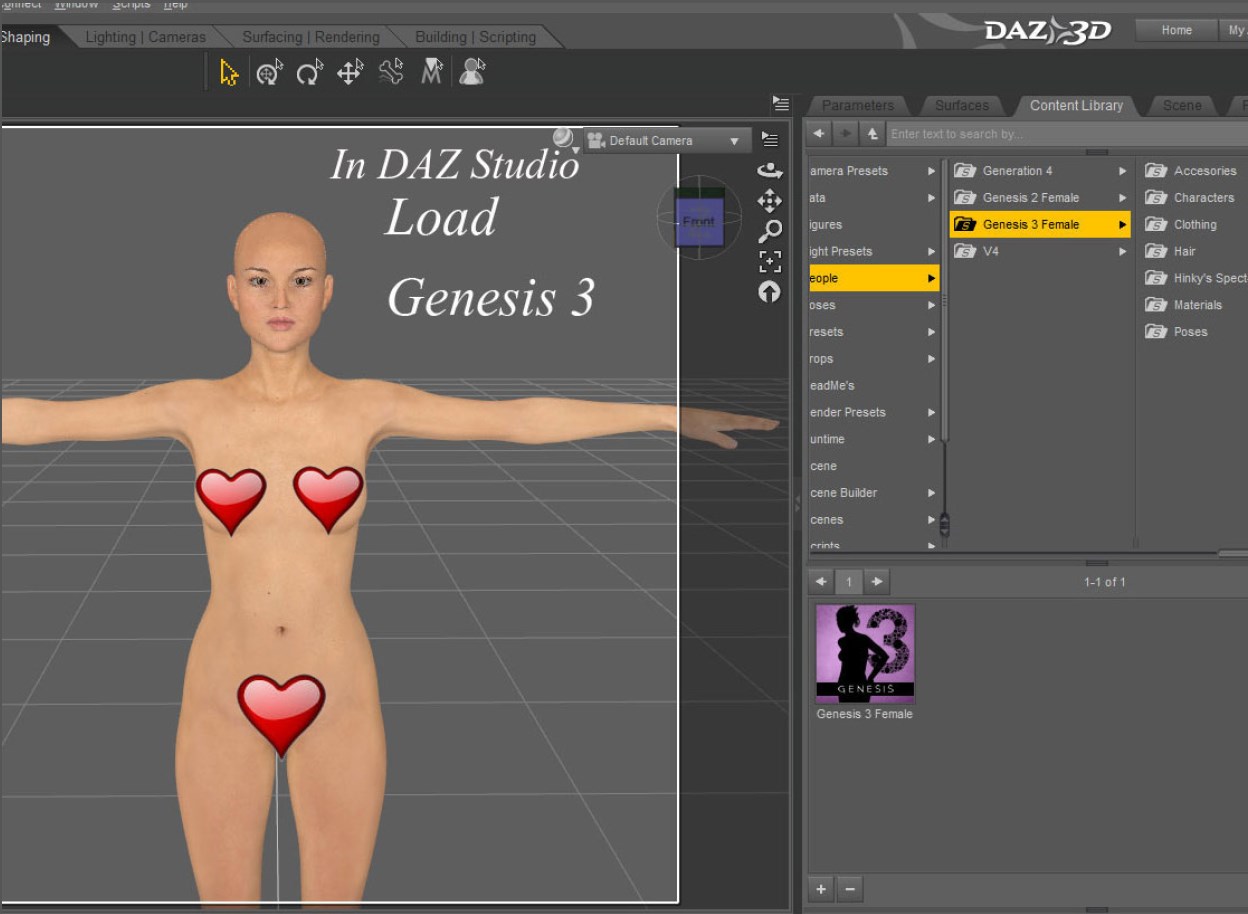
Task: Expand the Camera Presets category arrow
Action: [931, 171]
